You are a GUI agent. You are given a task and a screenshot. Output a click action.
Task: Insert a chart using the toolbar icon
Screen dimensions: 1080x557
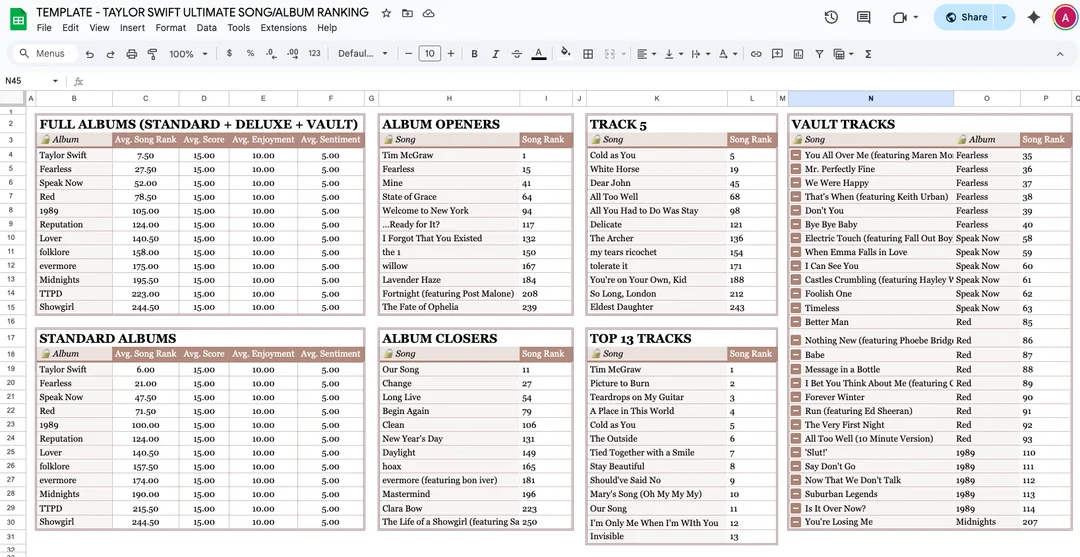tap(798, 54)
